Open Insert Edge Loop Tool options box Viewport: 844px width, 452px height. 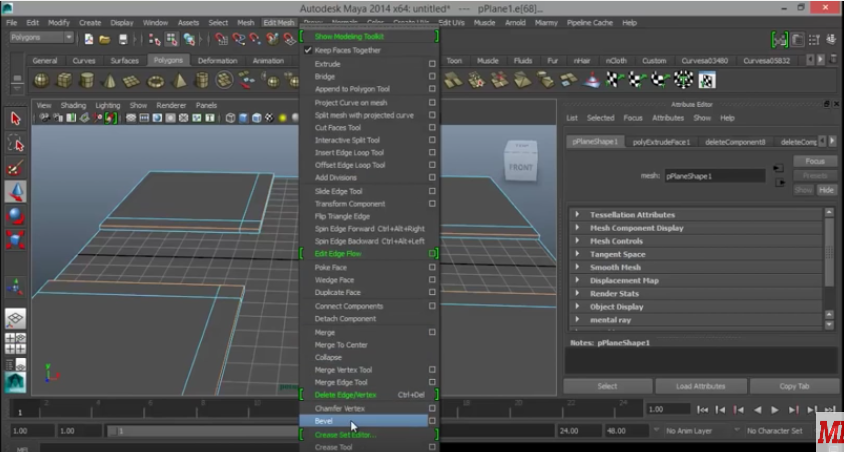pos(432,152)
